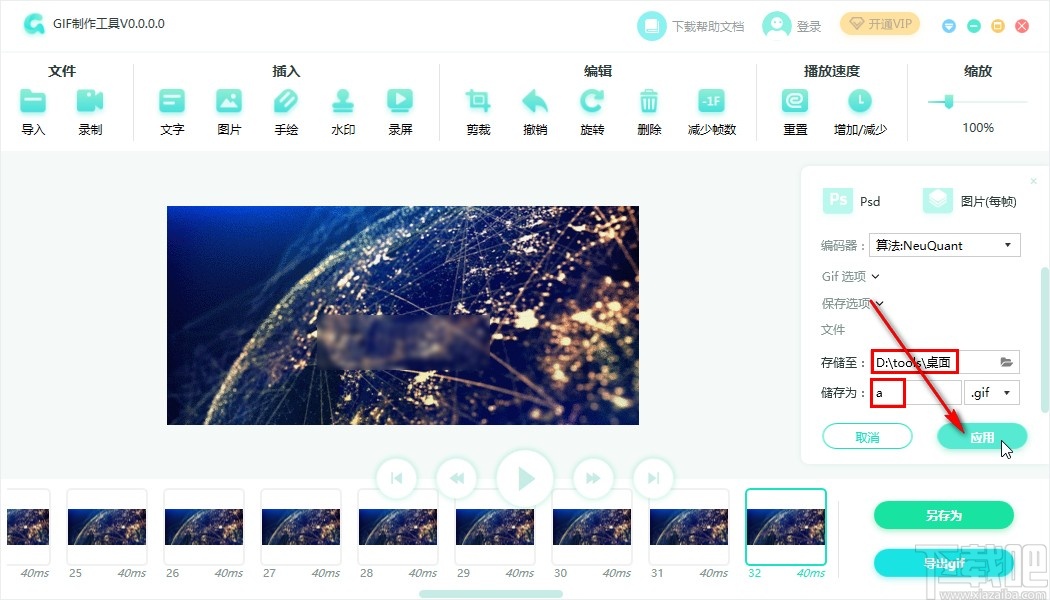Click the 应用 apply button

click(982, 437)
